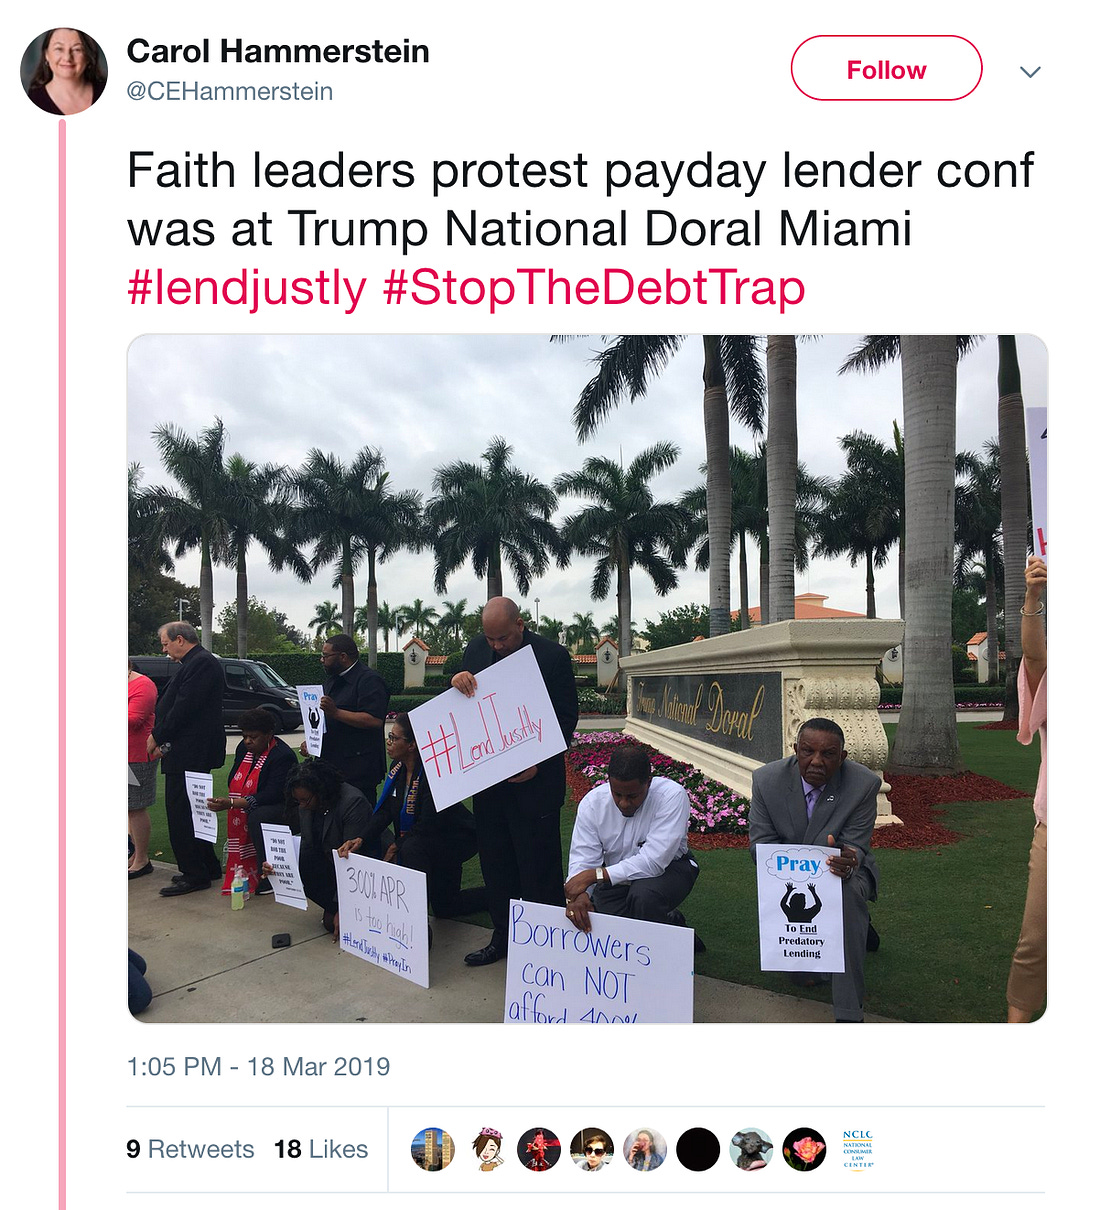Expand the tweet options chevron menu

click(1030, 71)
